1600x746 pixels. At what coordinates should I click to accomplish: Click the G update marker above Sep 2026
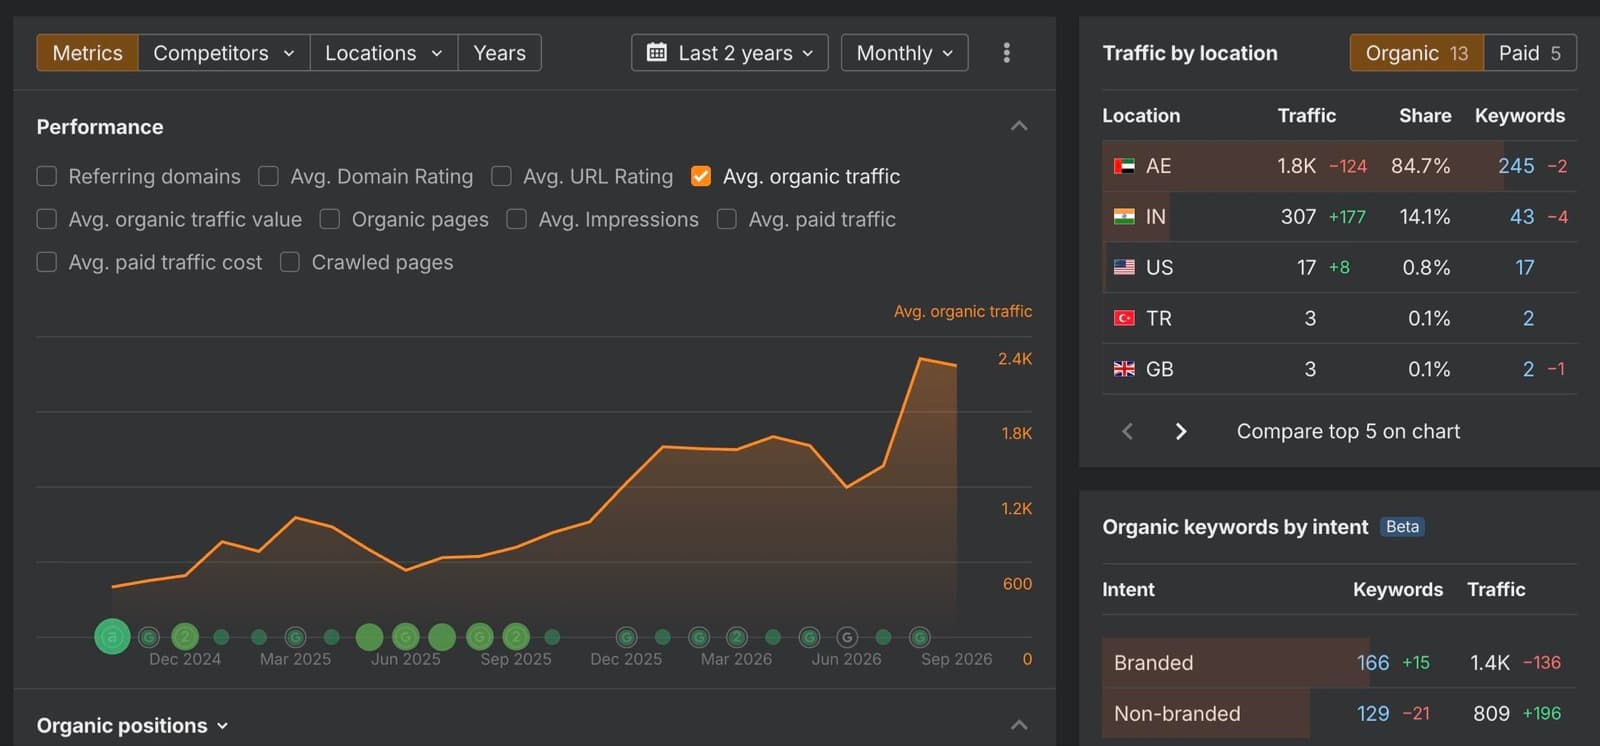[920, 637]
